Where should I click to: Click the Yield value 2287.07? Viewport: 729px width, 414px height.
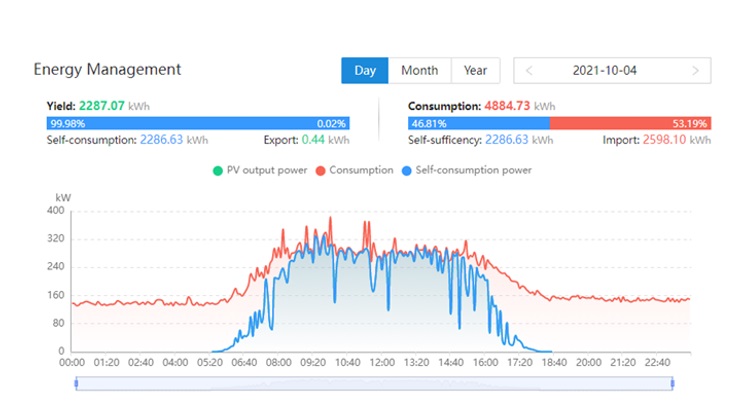101,106
